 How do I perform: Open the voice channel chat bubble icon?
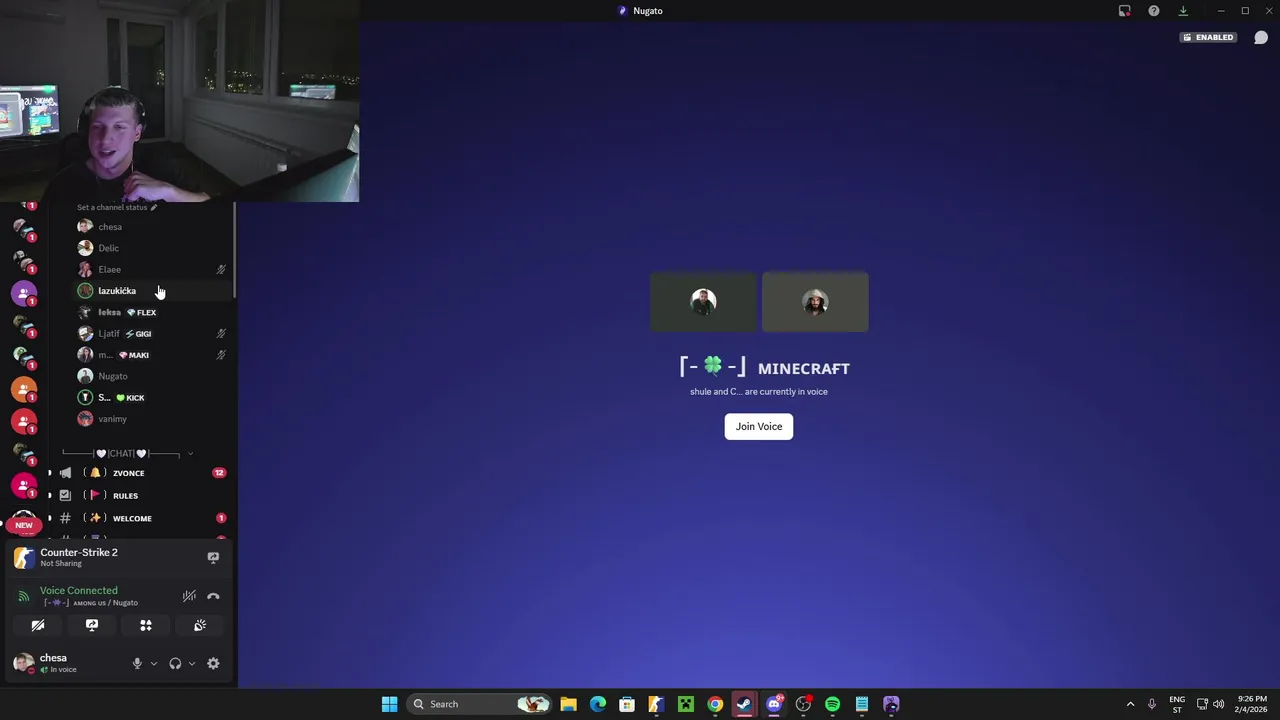pyautogui.click(x=1261, y=38)
